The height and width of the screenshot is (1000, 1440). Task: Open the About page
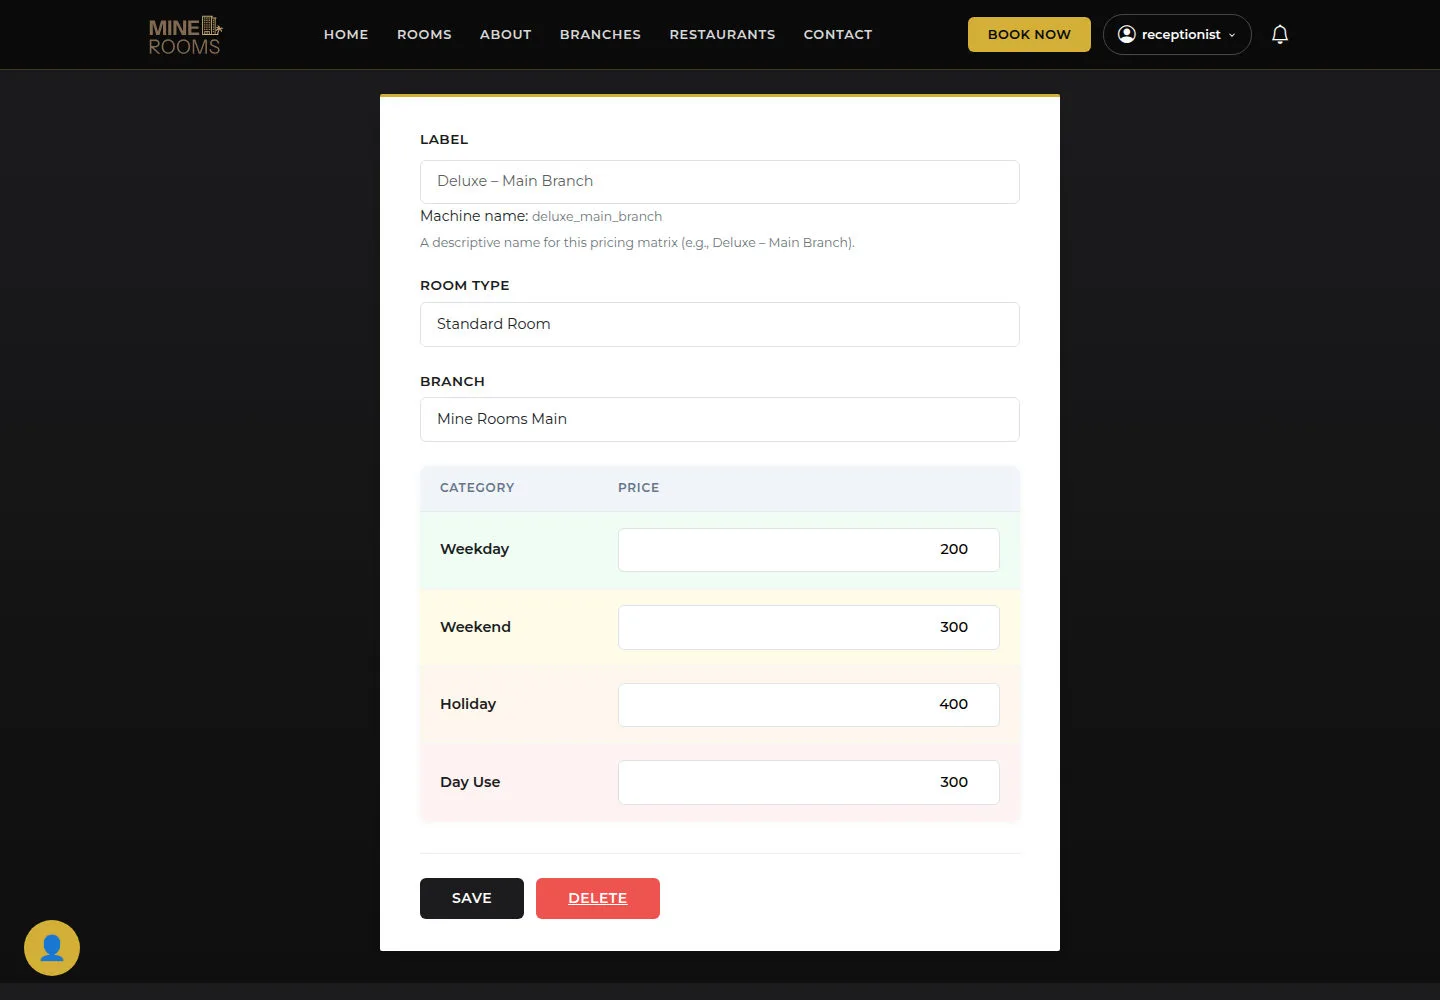506,35
